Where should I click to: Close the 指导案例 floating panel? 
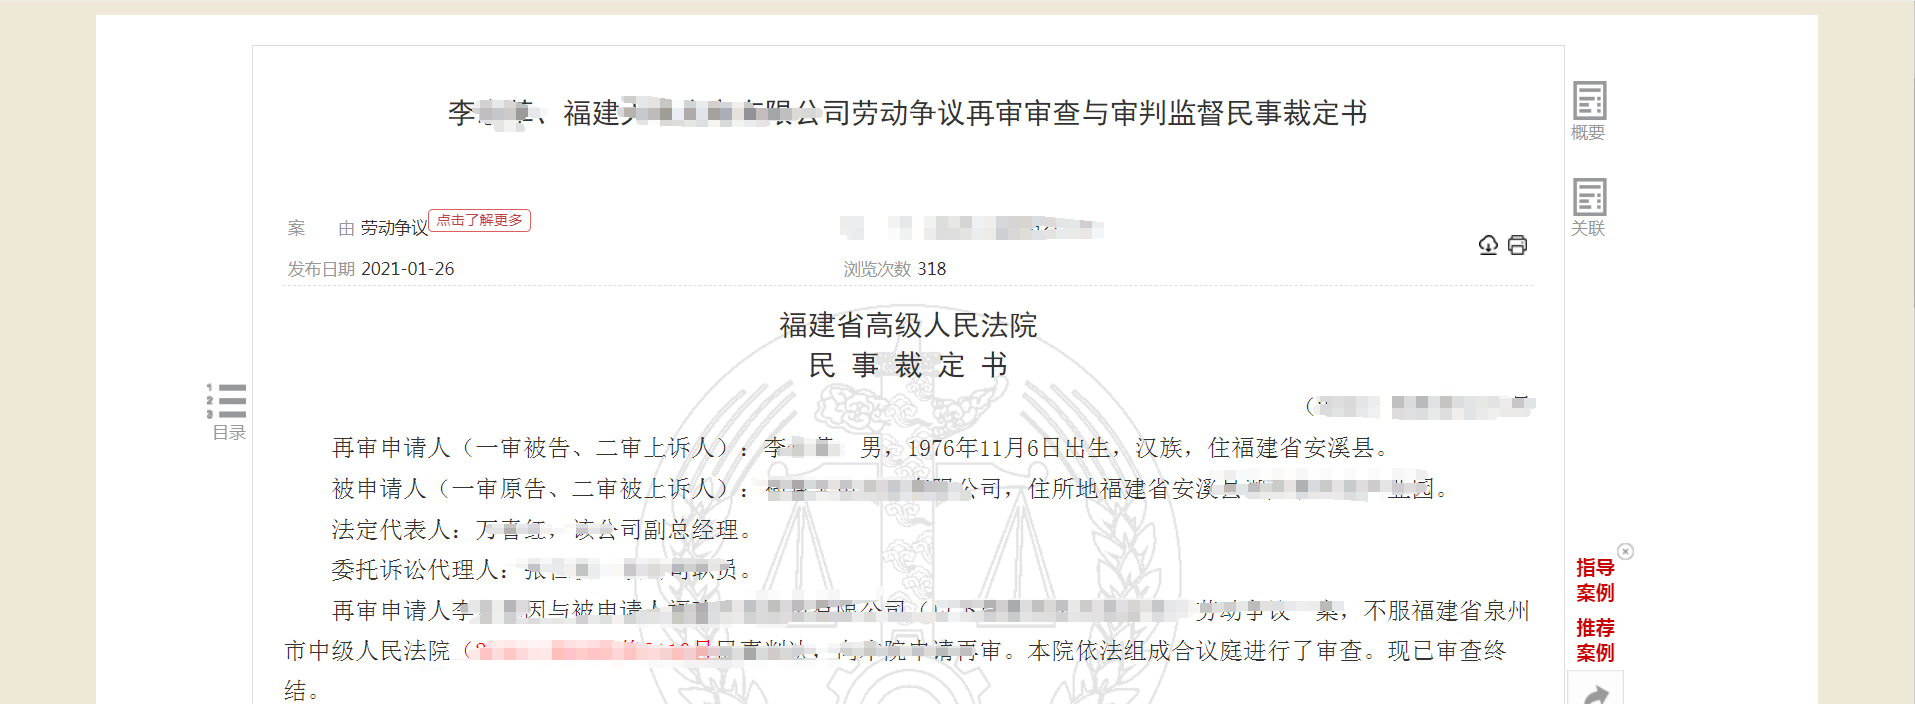tap(1625, 551)
